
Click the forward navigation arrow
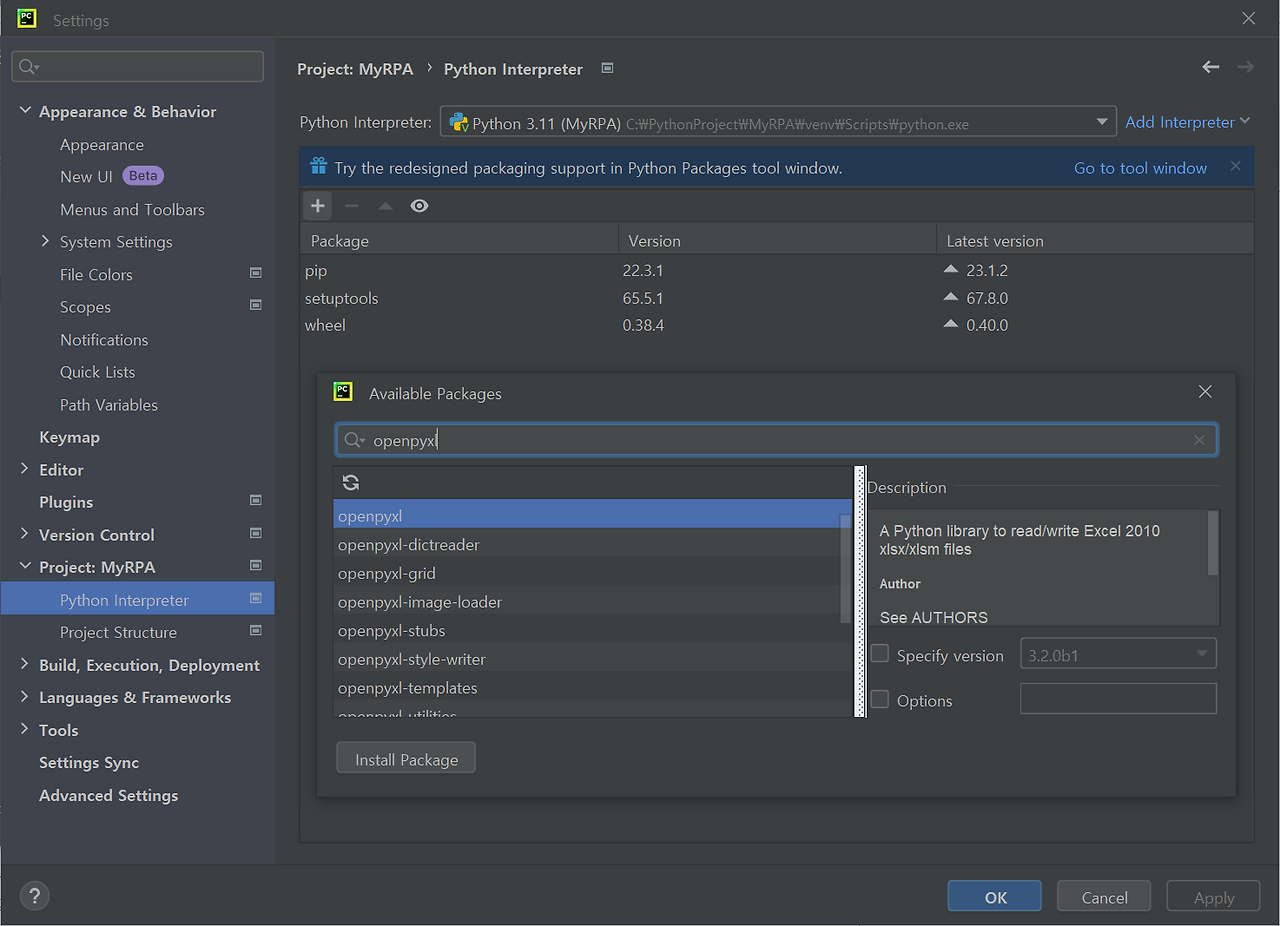point(1245,67)
